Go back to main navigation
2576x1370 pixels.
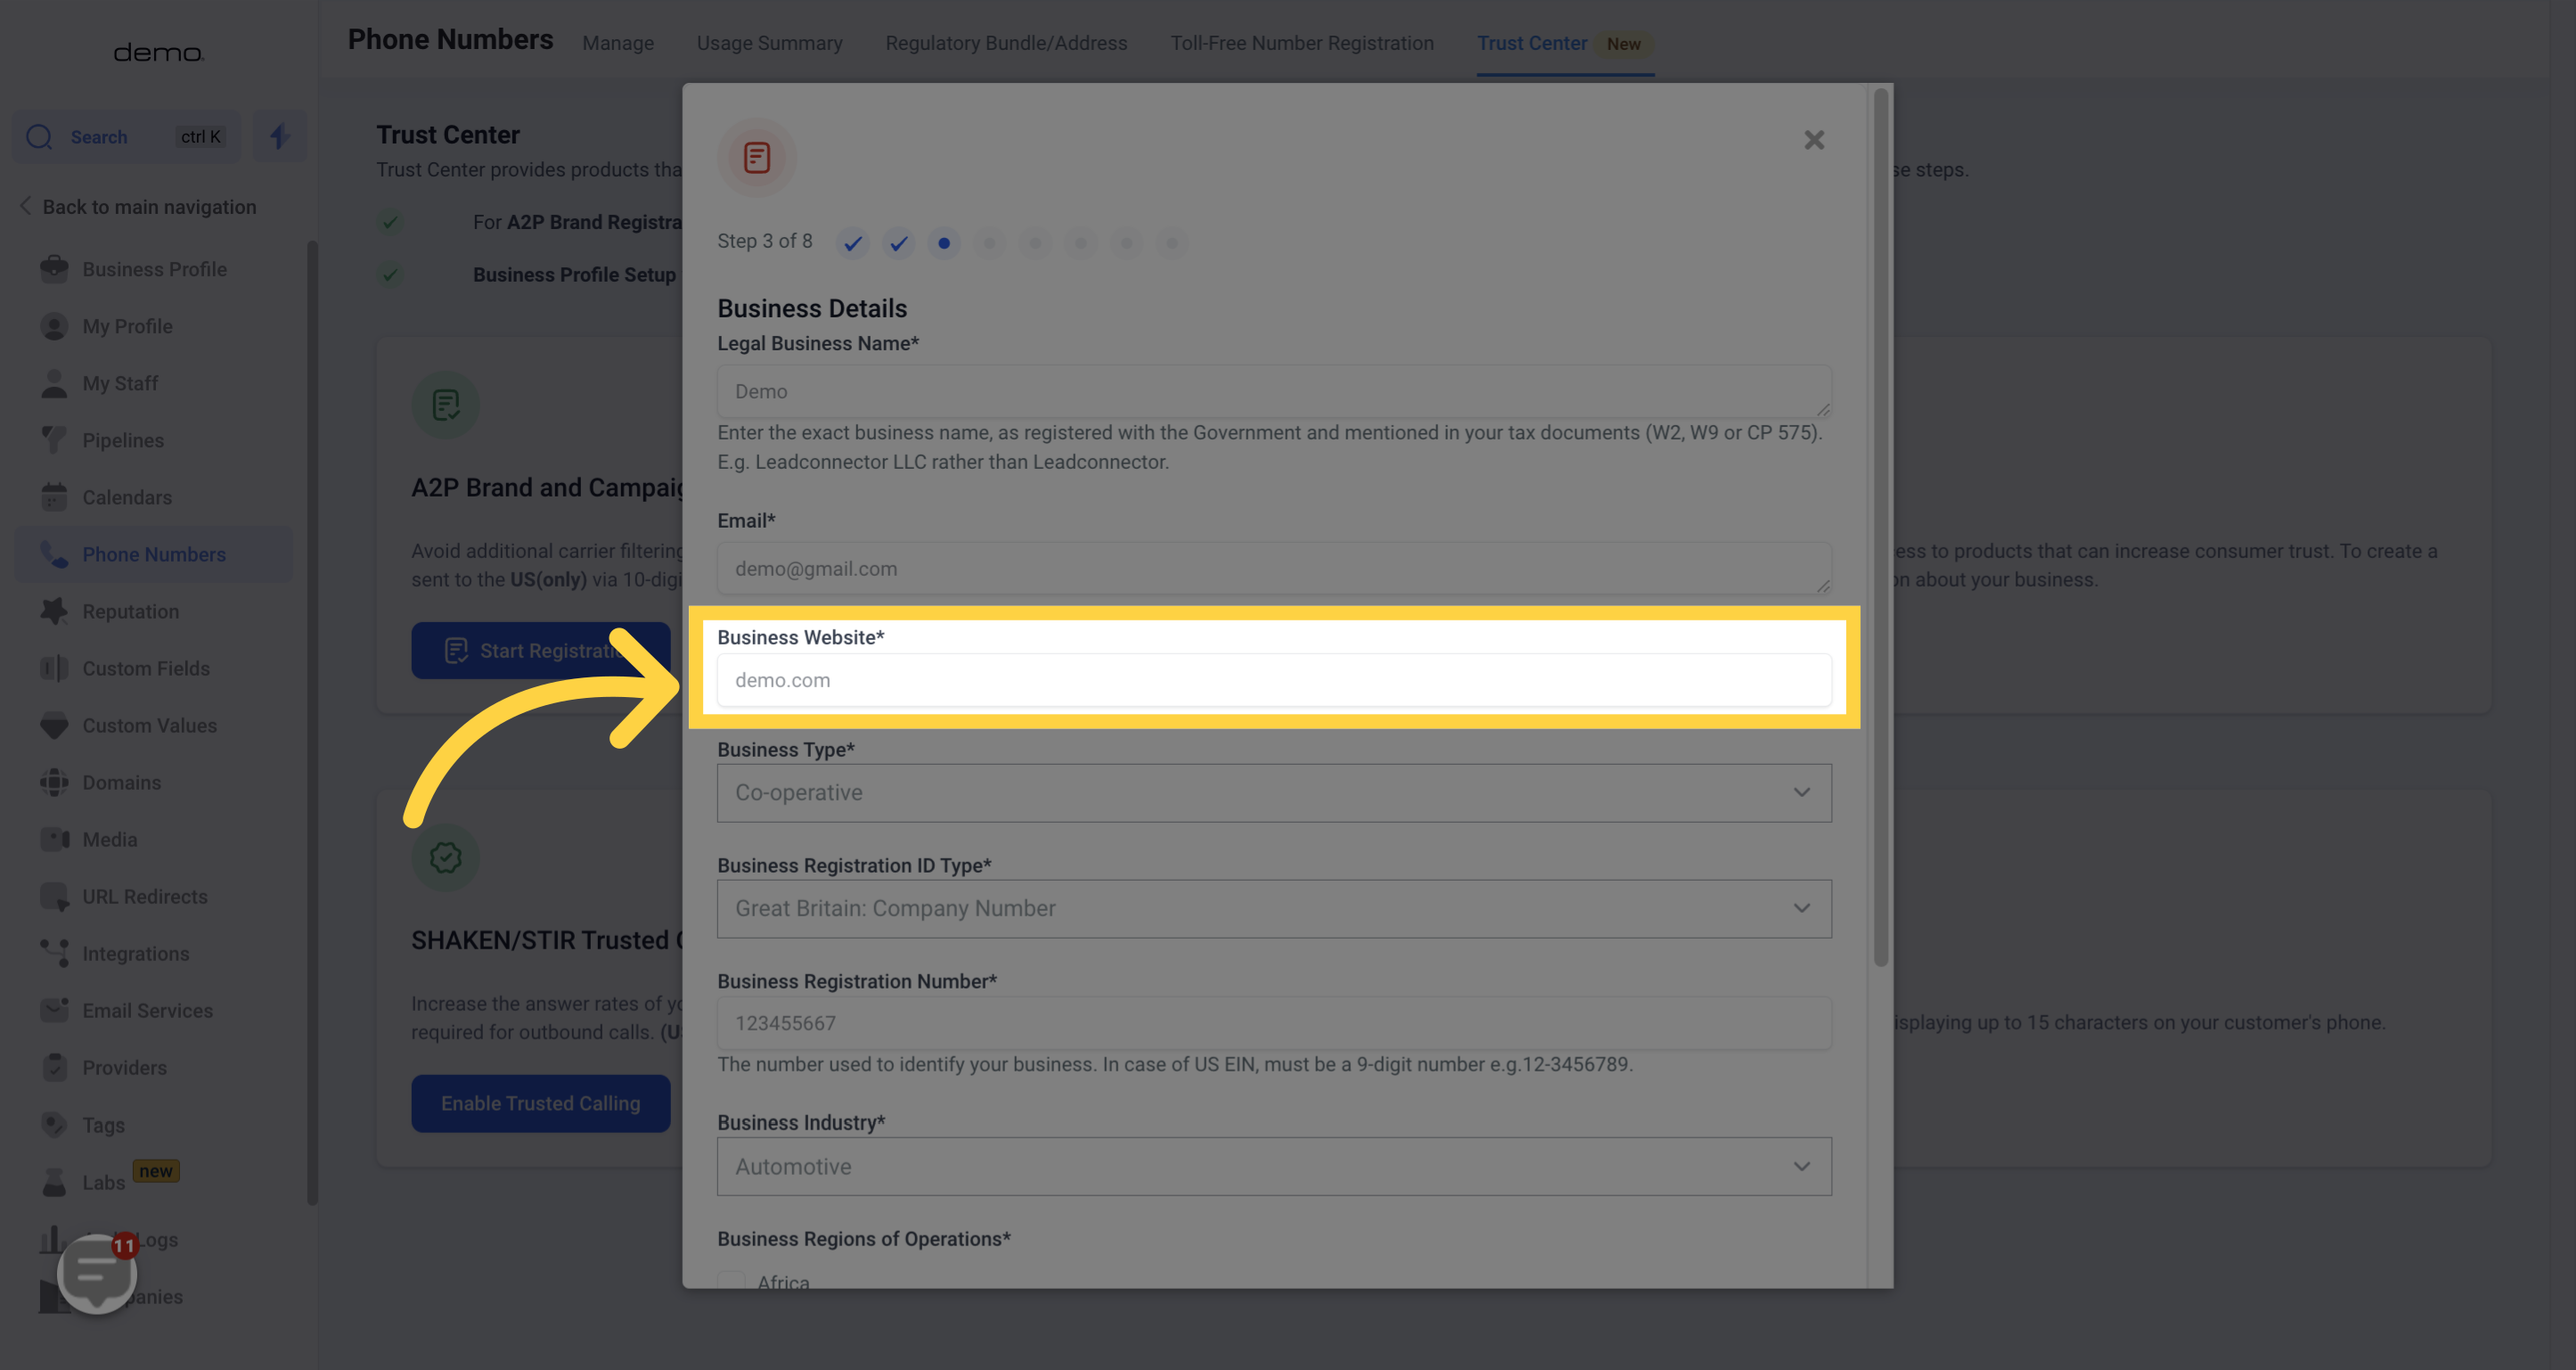138,207
